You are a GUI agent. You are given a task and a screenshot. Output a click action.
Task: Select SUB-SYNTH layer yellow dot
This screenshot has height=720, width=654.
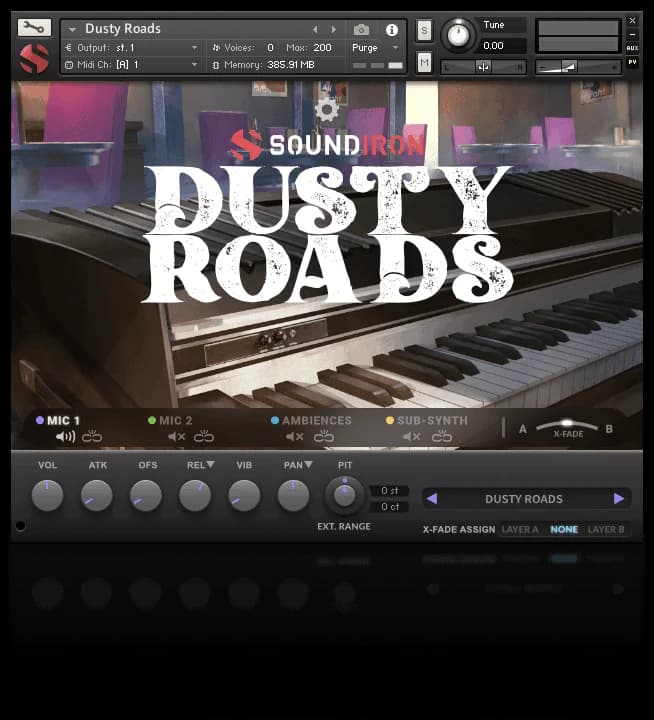point(390,420)
